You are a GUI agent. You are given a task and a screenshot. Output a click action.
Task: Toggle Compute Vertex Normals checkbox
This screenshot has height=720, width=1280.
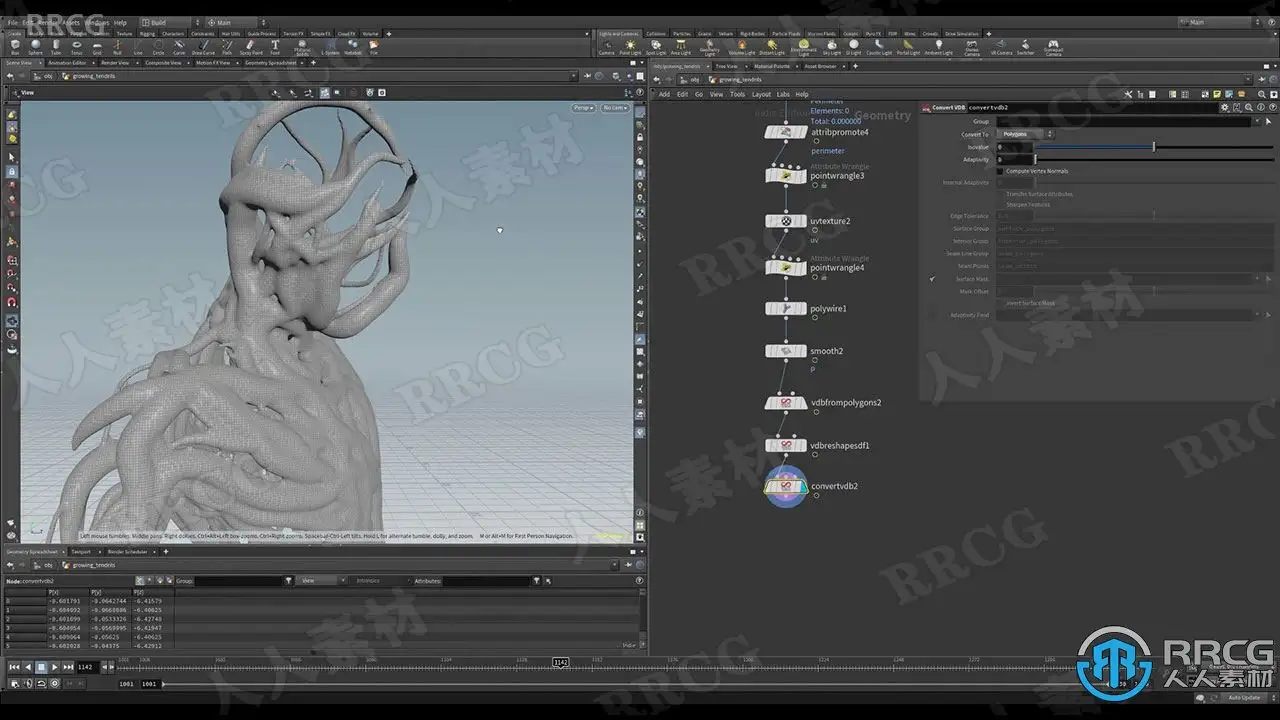click(x=1000, y=171)
